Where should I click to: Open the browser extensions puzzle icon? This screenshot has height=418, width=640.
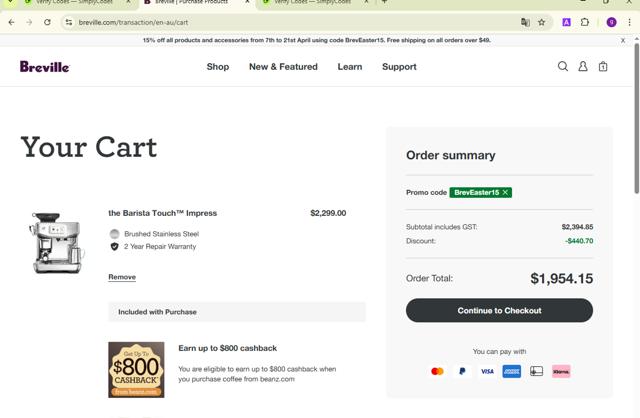pos(586,22)
